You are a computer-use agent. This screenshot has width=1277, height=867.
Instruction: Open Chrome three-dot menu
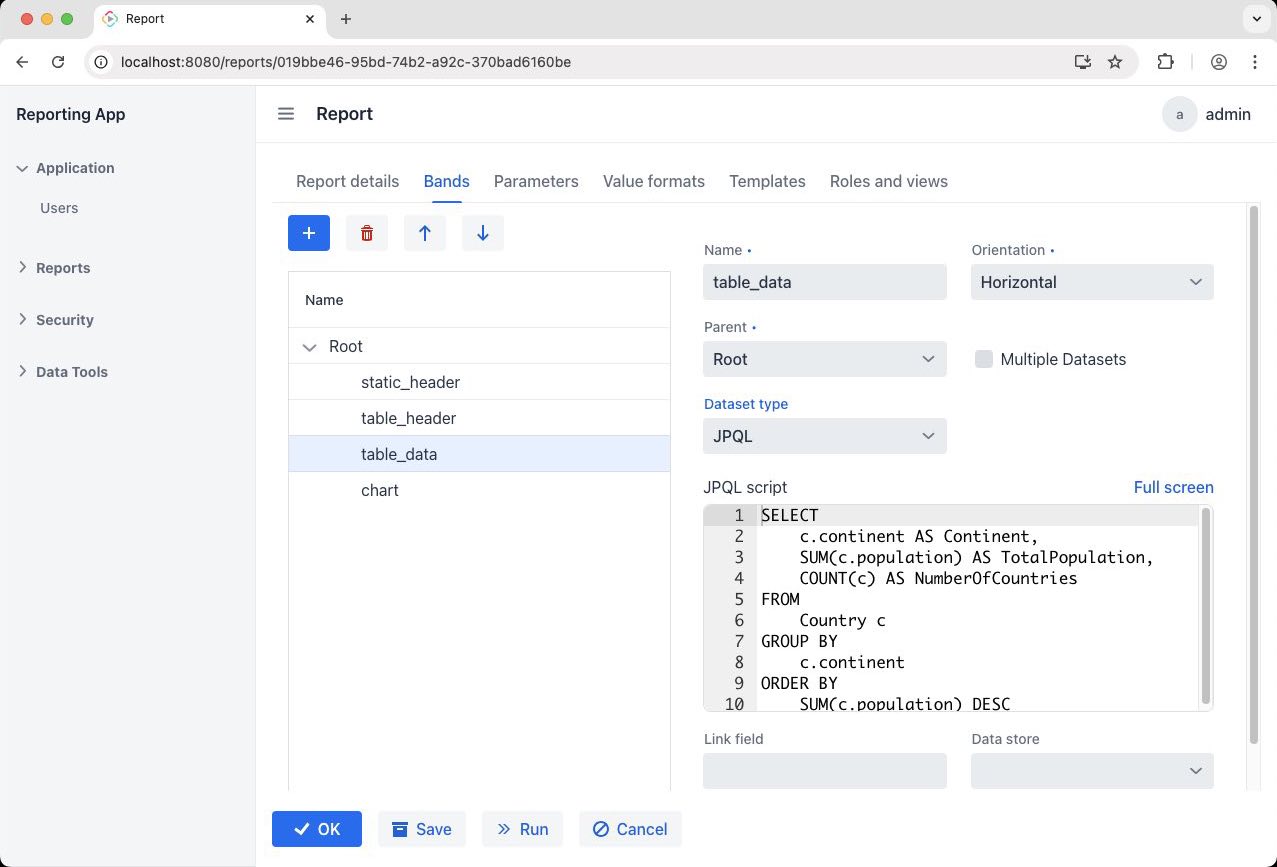point(1255,62)
